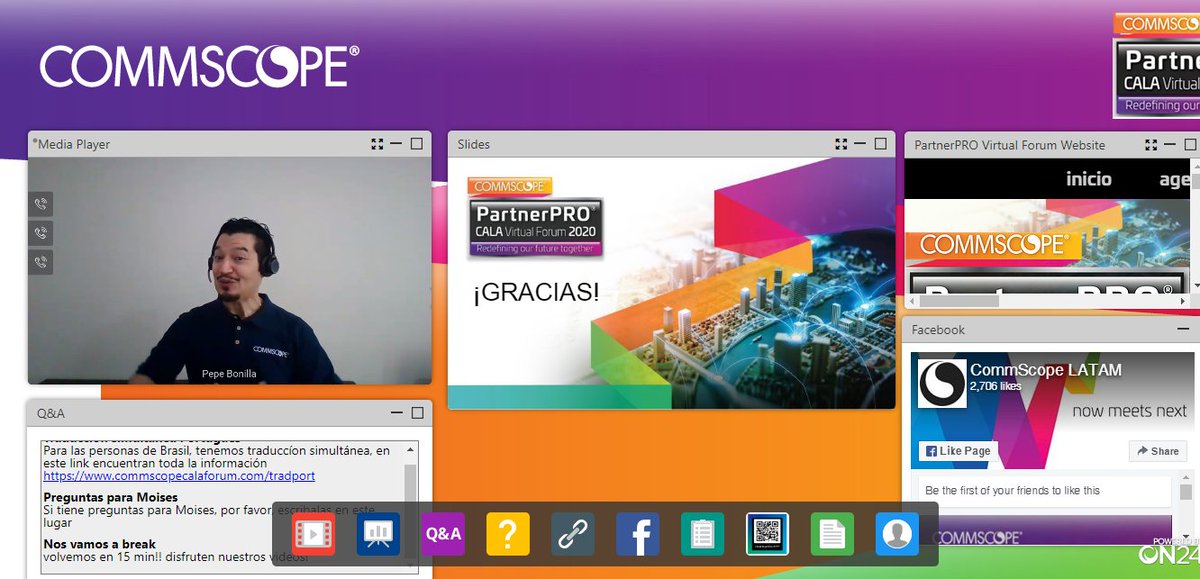Select inicio in the website navigation
The width and height of the screenshot is (1200, 579).
[x=1089, y=179]
